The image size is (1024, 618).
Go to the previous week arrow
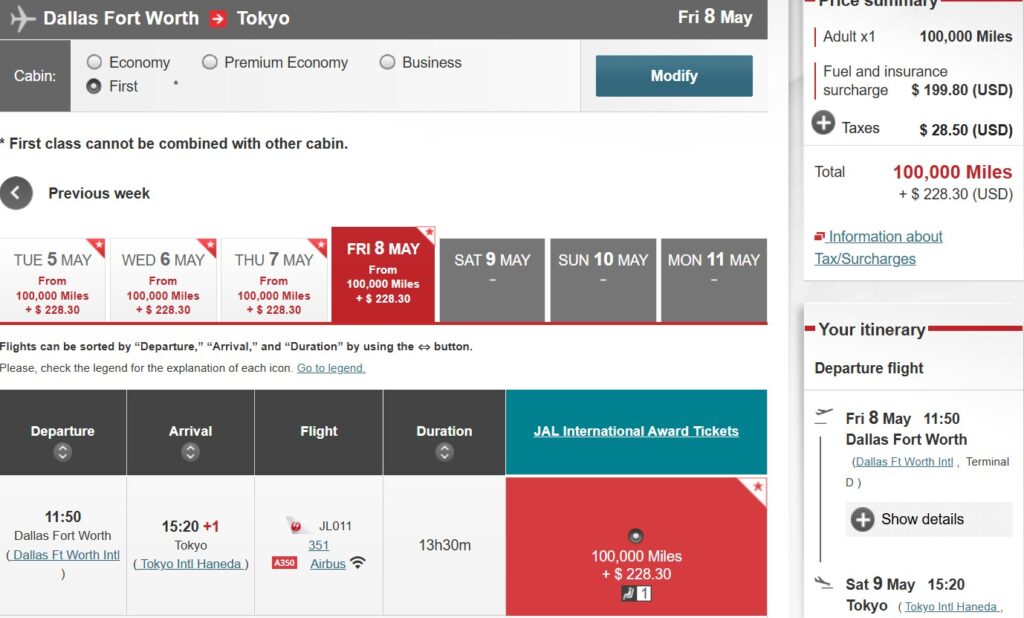16,193
